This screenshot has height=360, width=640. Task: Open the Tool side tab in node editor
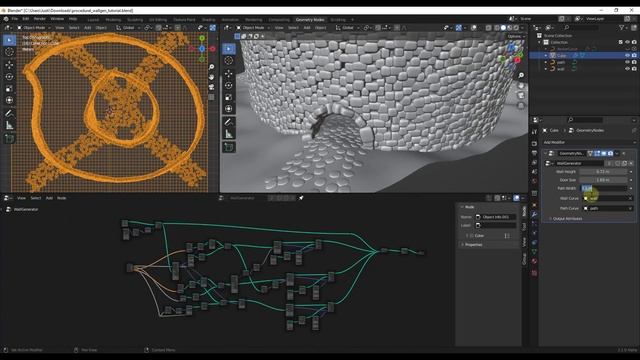524,227
